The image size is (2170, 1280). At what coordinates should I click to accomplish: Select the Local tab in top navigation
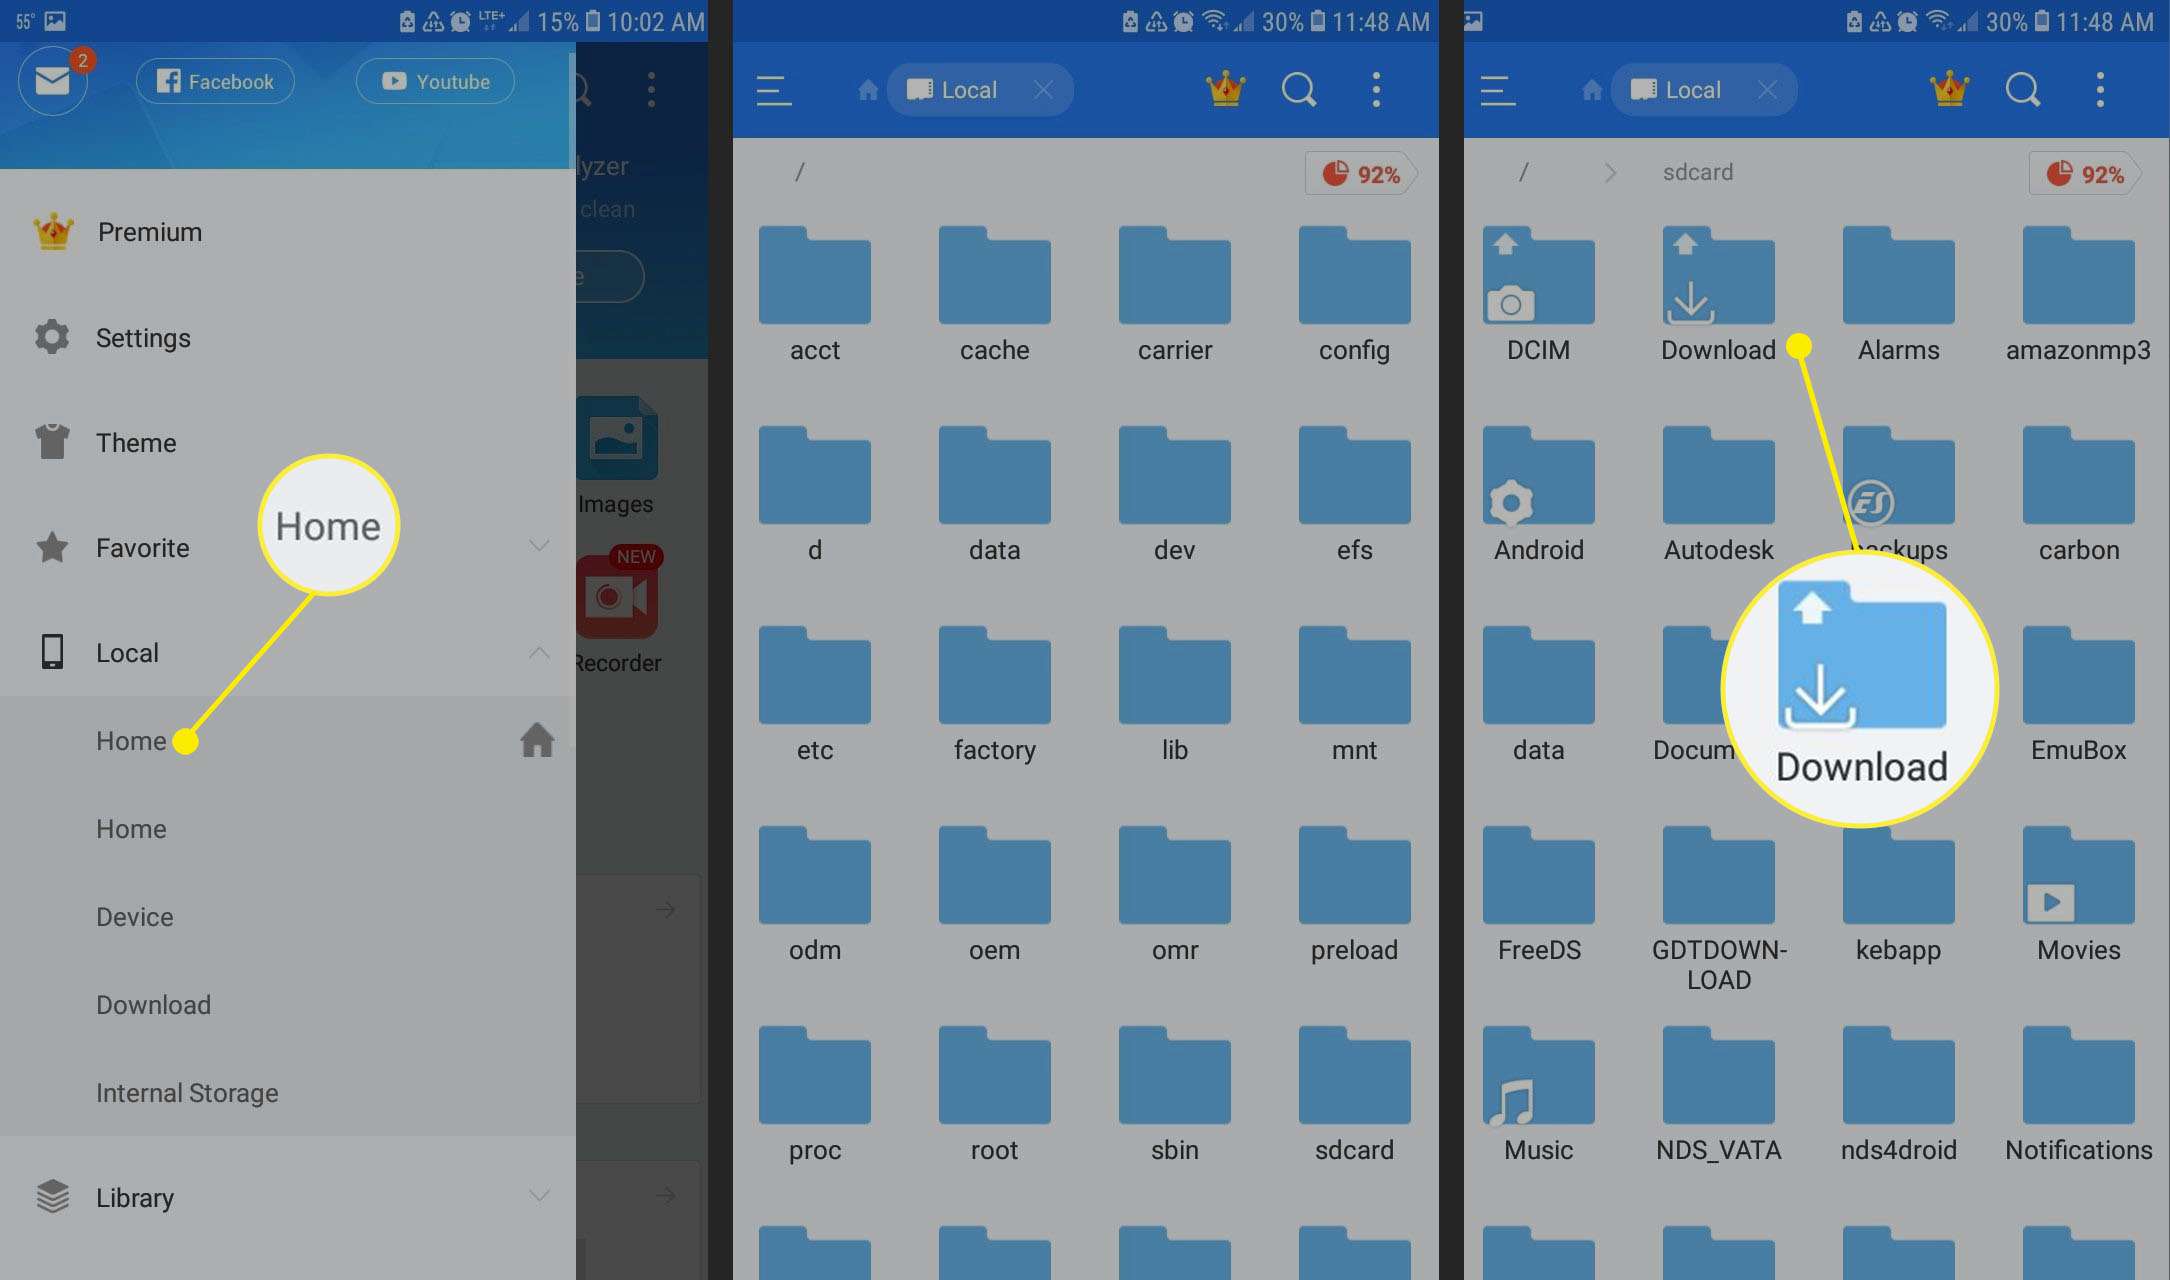click(x=968, y=90)
